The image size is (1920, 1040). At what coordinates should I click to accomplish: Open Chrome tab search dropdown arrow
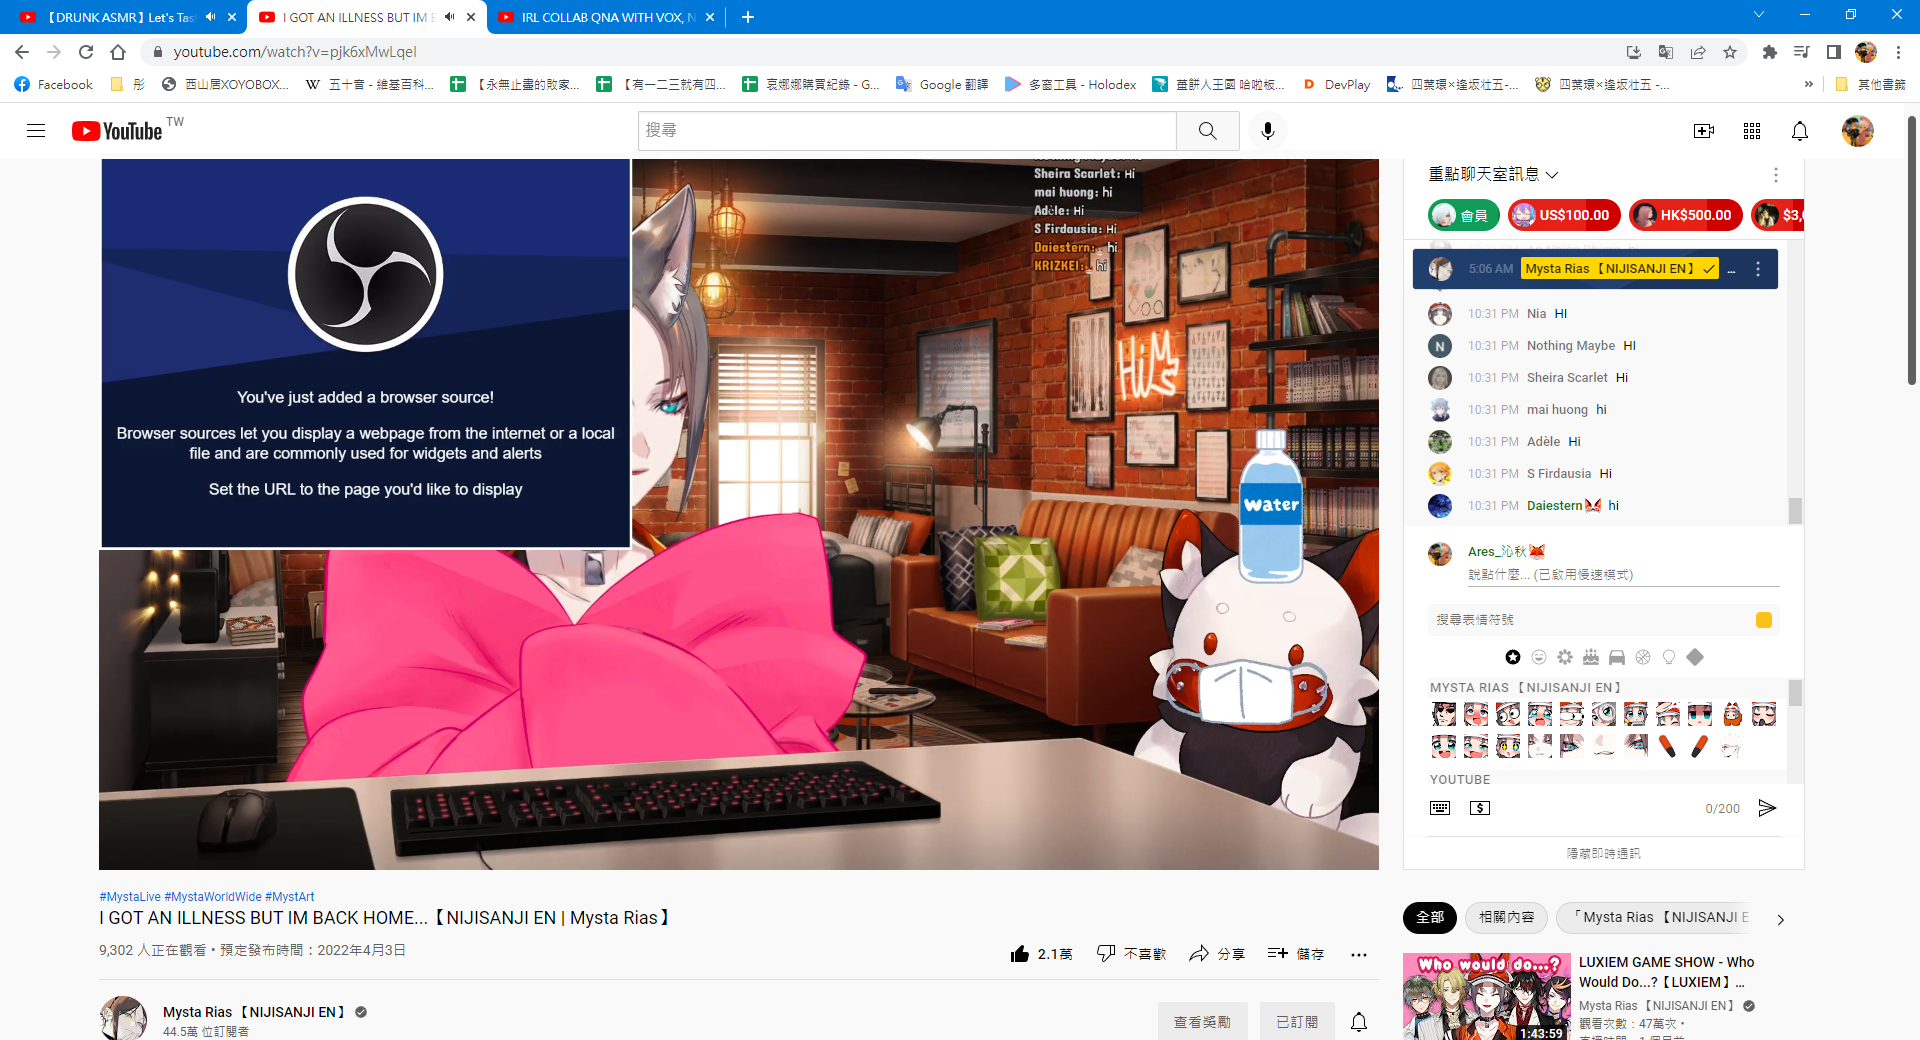[x=1759, y=15]
